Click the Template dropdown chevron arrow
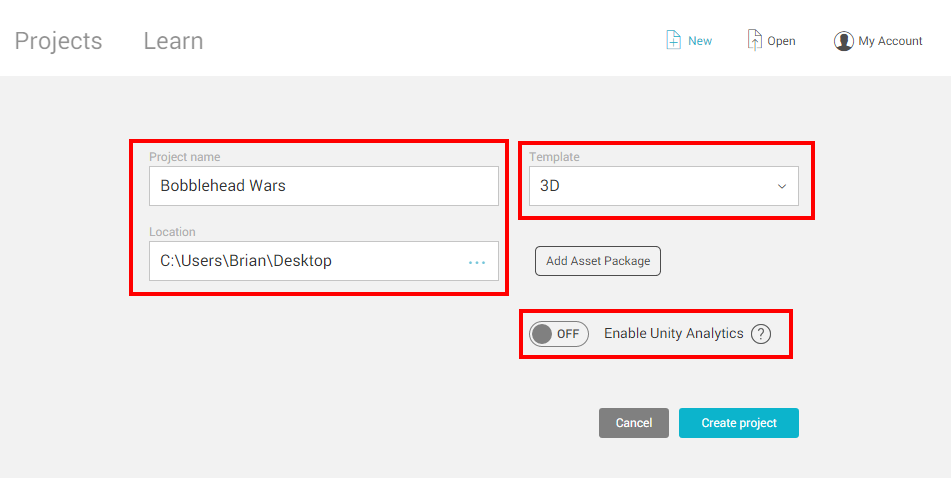The width and height of the screenshot is (951, 478). pyautogui.click(x=782, y=187)
